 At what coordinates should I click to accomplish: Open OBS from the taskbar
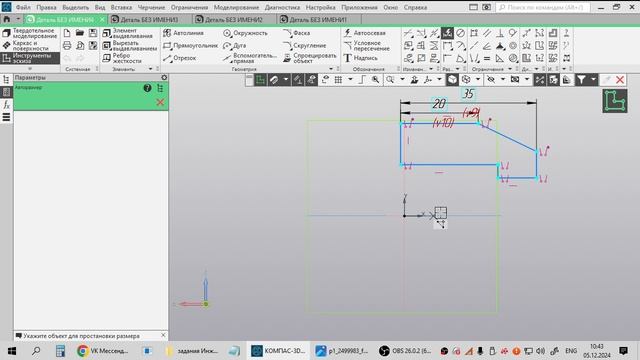click(405, 351)
